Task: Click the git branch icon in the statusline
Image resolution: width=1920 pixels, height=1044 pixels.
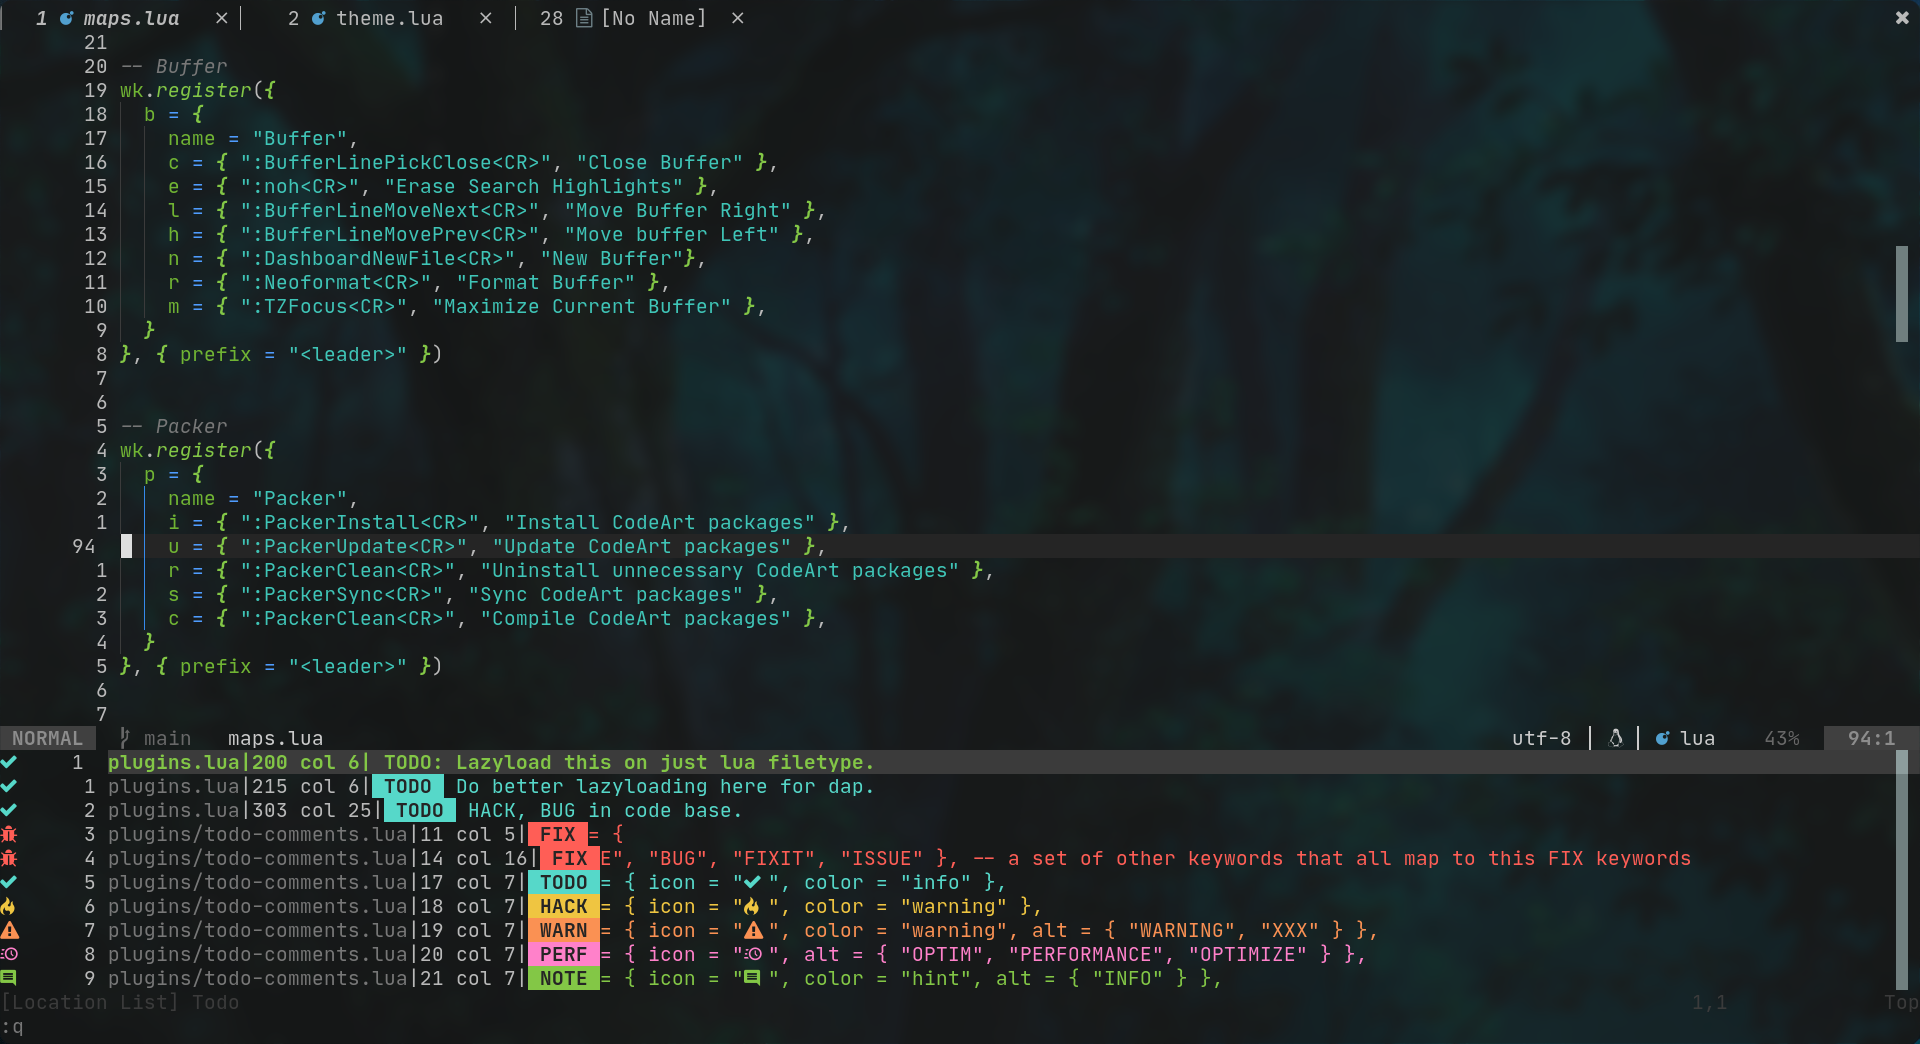Action: pos(125,738)
